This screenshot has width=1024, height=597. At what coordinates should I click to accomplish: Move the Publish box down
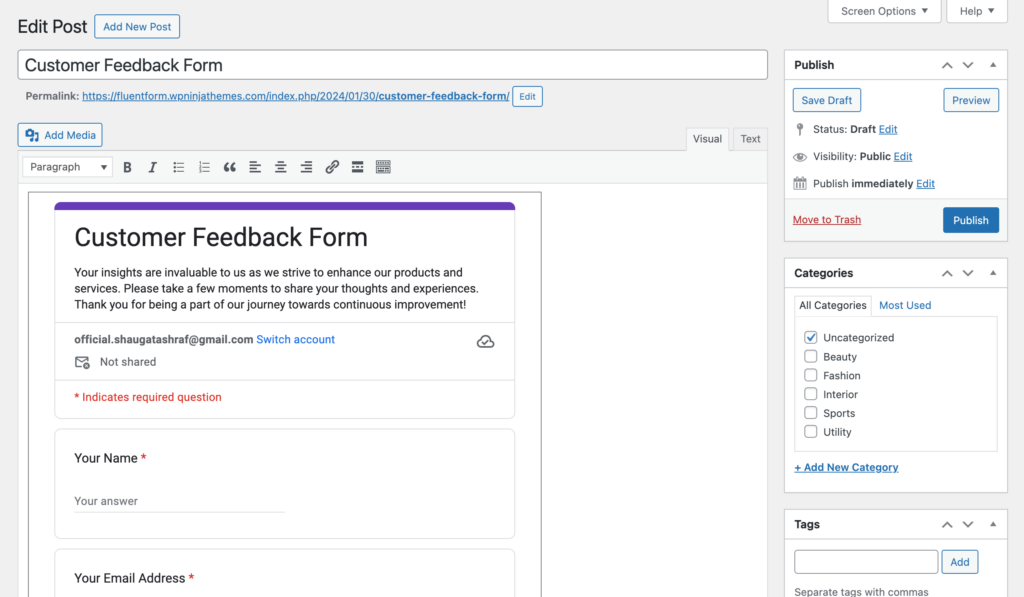click(x=968, y=65)
